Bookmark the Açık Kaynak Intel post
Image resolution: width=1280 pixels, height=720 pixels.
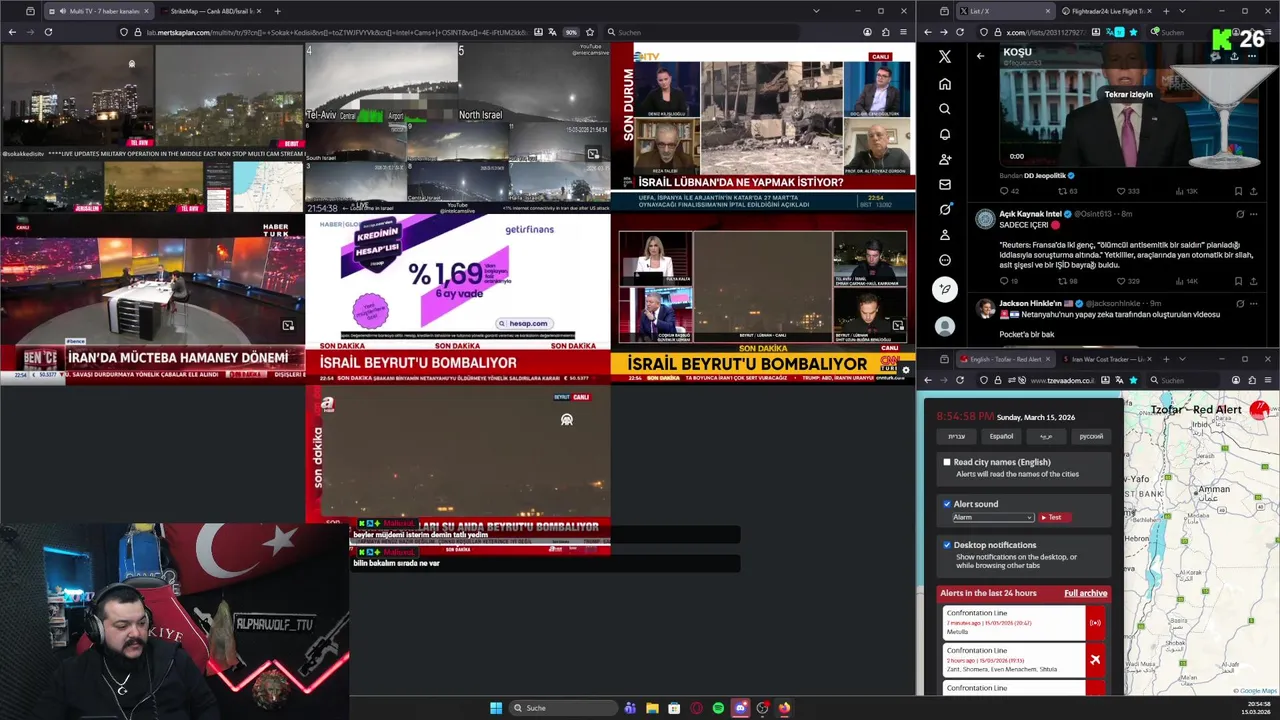point(1238,281)
